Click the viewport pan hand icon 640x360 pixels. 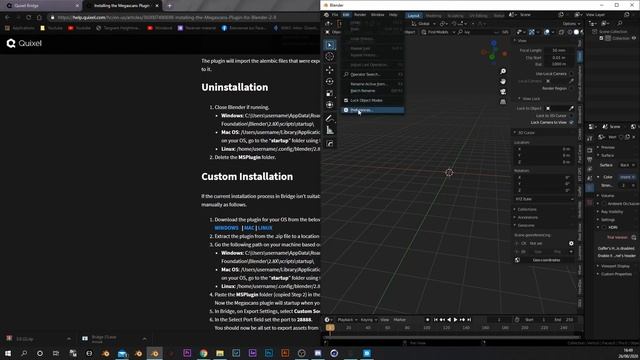503,82
